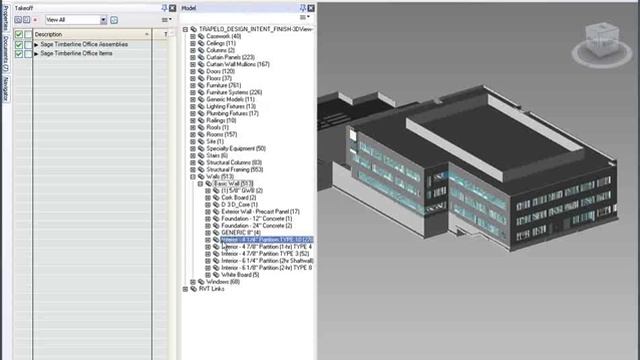This screenshot has height=360, width=640.
Task: Select GENERIC 8" (4) wall type
Action: click(241, 233)
